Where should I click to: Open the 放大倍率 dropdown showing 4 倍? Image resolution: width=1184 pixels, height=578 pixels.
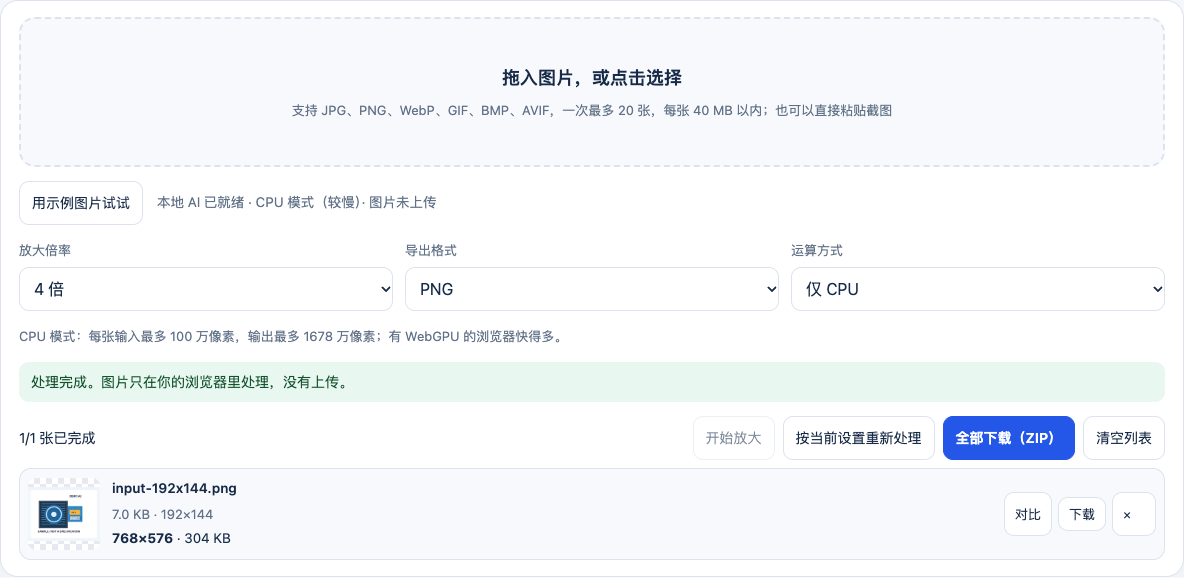click(x=206, y=289)
